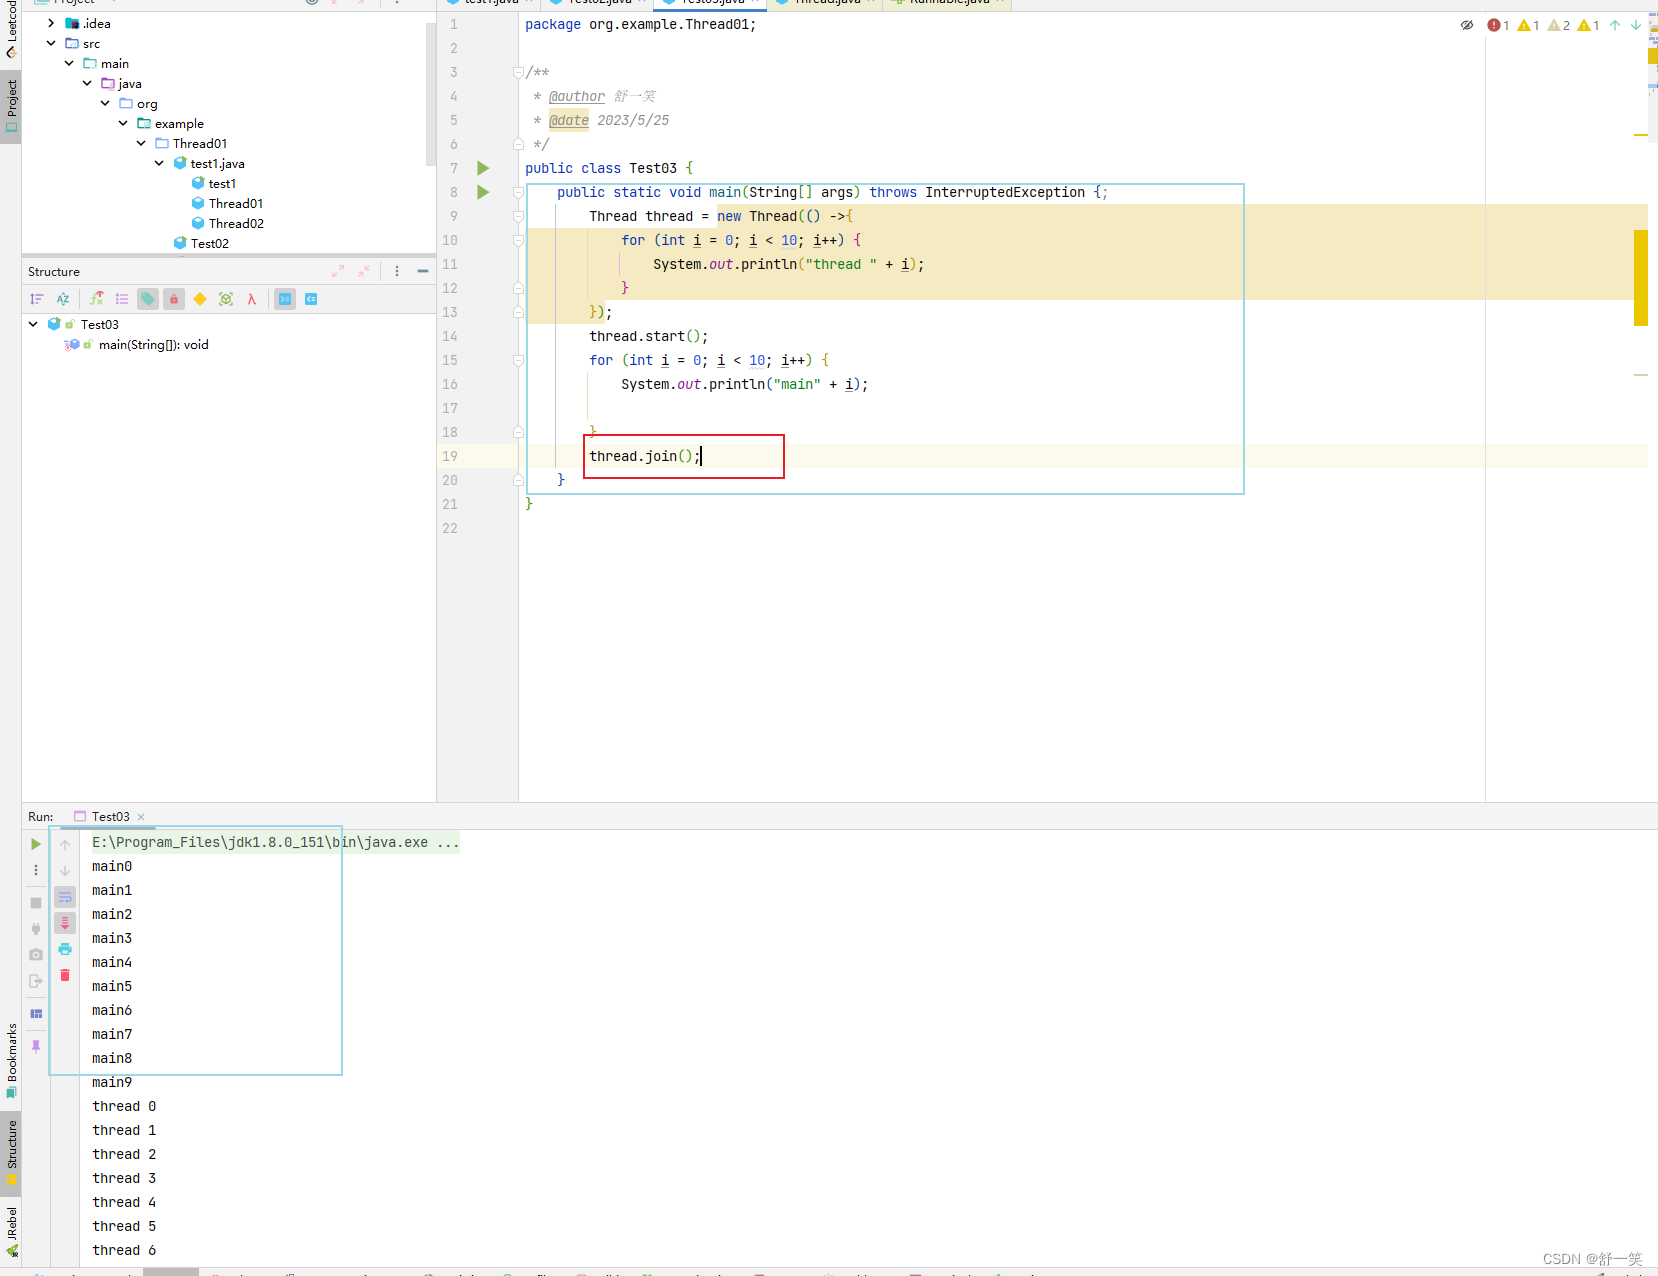1658x1276 pixels.
Task: Sort structure by visibility
Action: pos(37,299)
